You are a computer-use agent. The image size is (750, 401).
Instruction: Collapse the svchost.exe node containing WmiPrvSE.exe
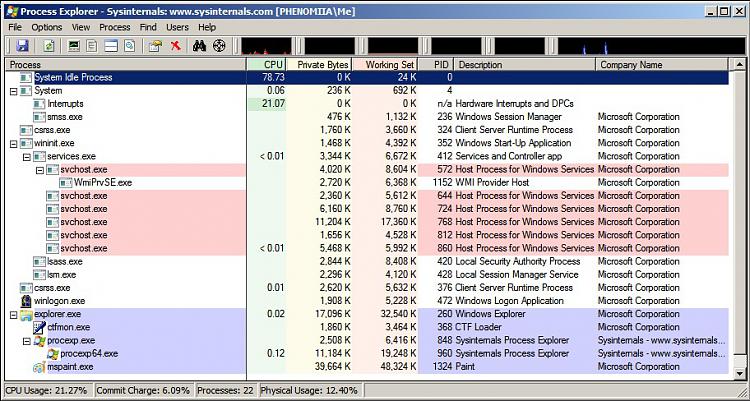(40, 170)
